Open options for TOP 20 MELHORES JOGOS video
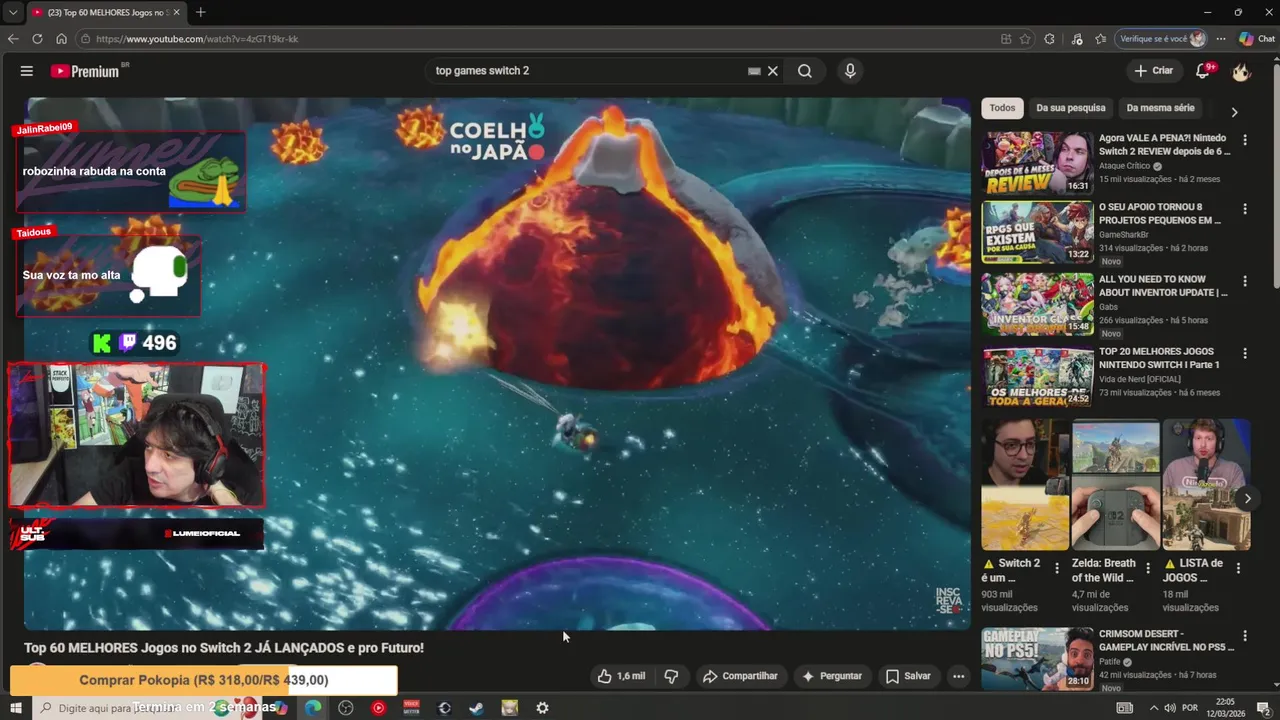 tap(1245, 353)
